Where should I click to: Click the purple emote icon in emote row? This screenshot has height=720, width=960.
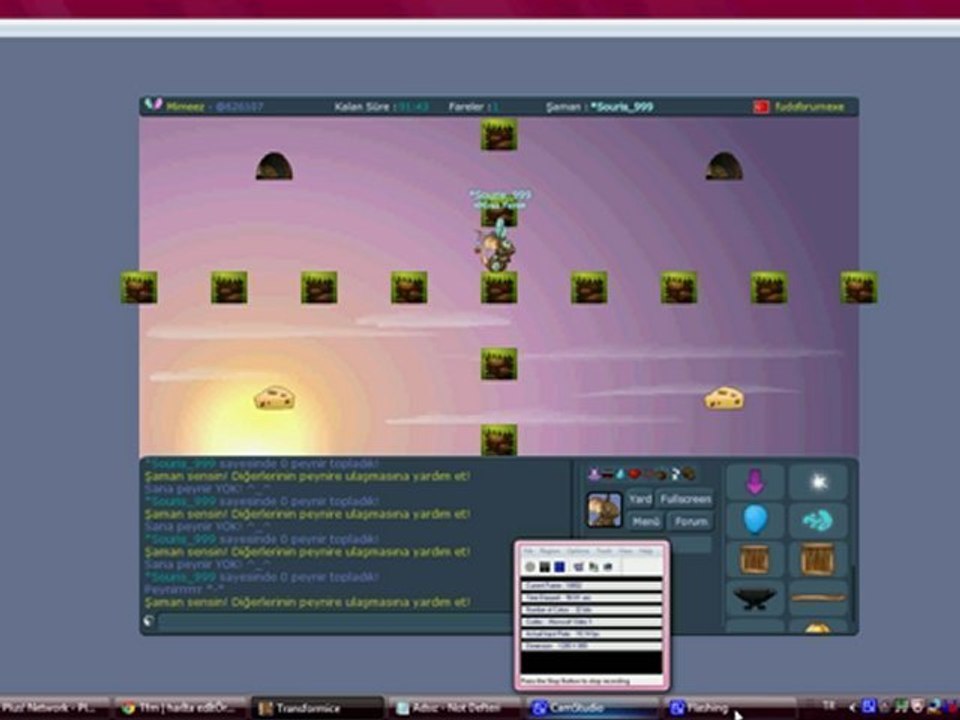coord(593,474)
